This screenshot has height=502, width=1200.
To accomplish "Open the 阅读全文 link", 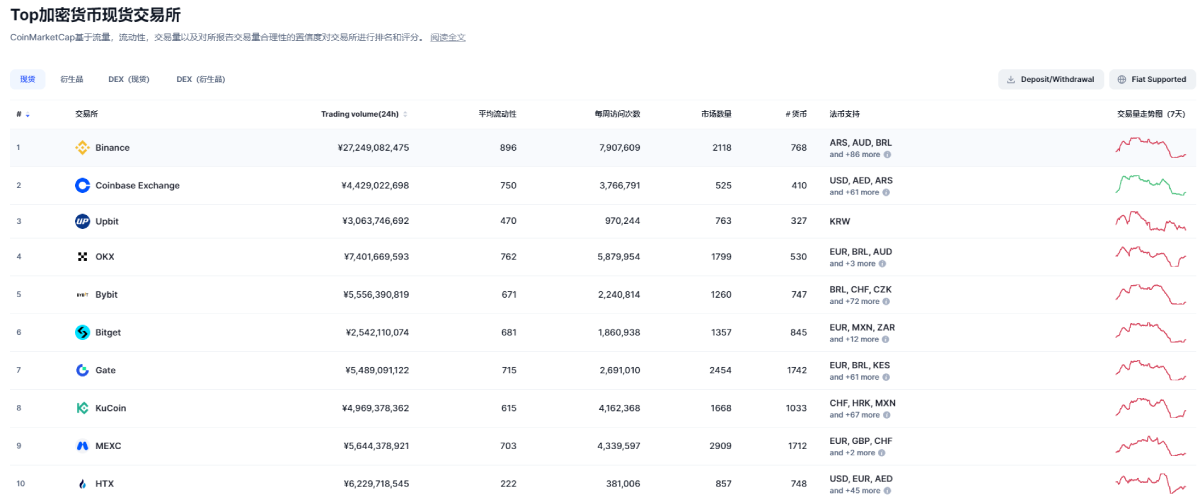I will [x=448, y=37].
